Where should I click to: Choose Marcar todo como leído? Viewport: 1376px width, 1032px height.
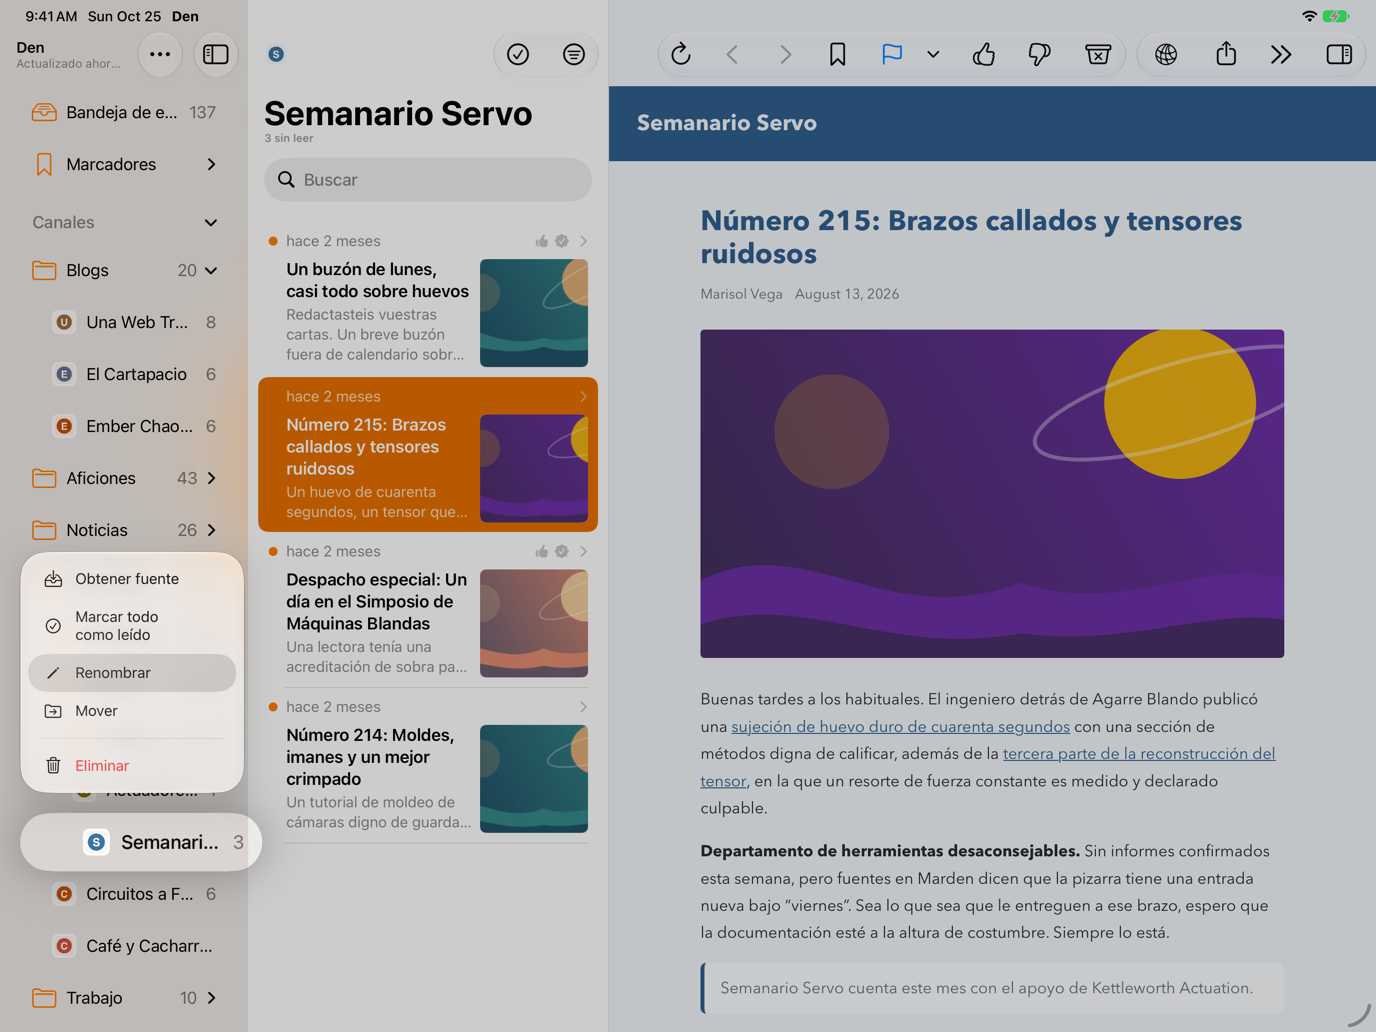[x=132, y=626]
